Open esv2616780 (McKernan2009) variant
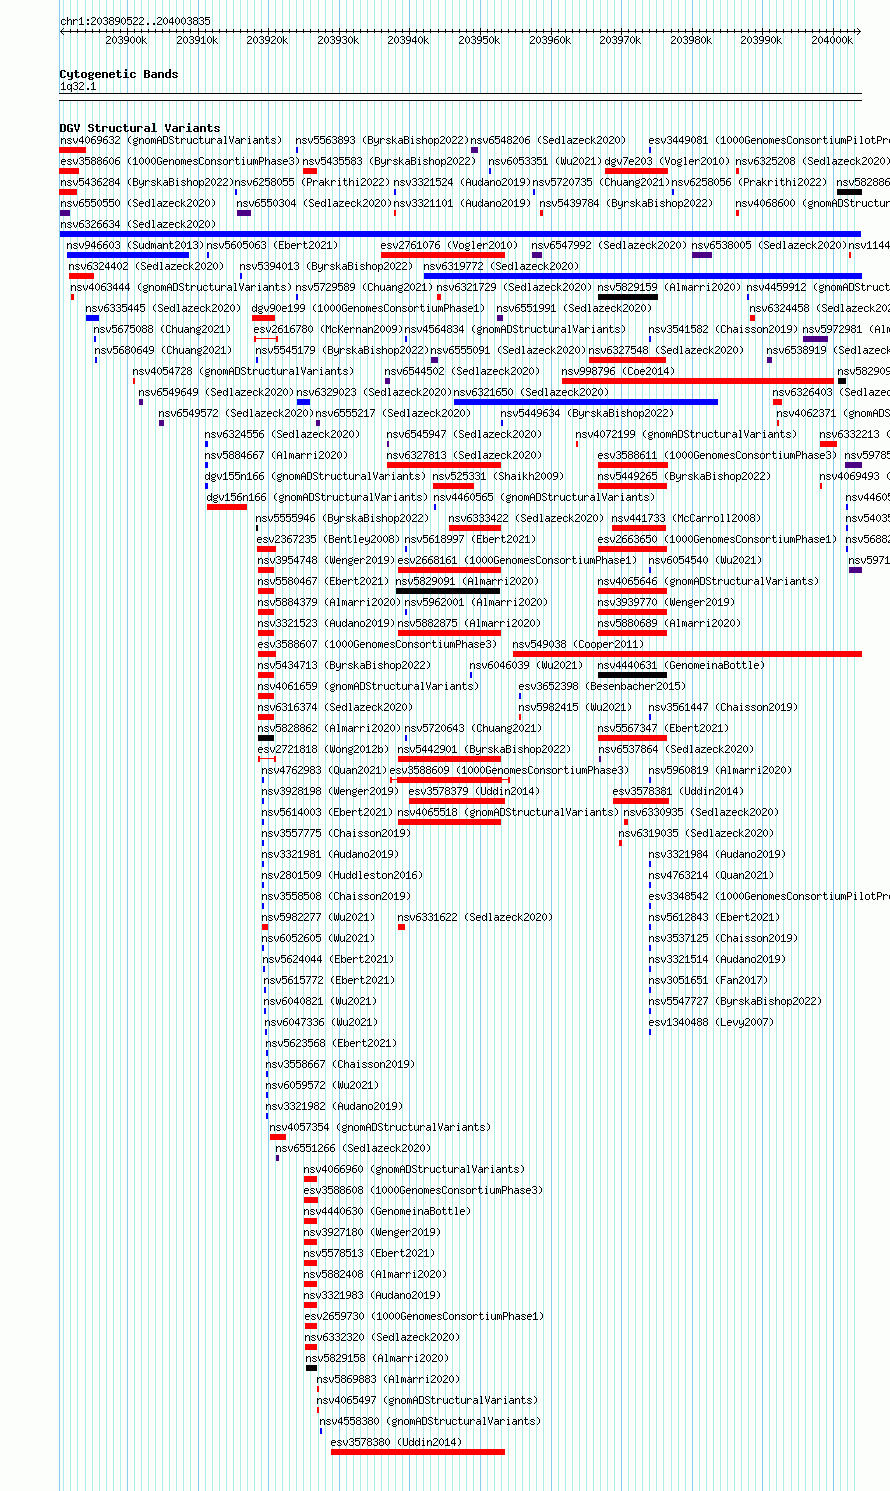Screen dimensions: 890x1491 [x=327, y=329]
